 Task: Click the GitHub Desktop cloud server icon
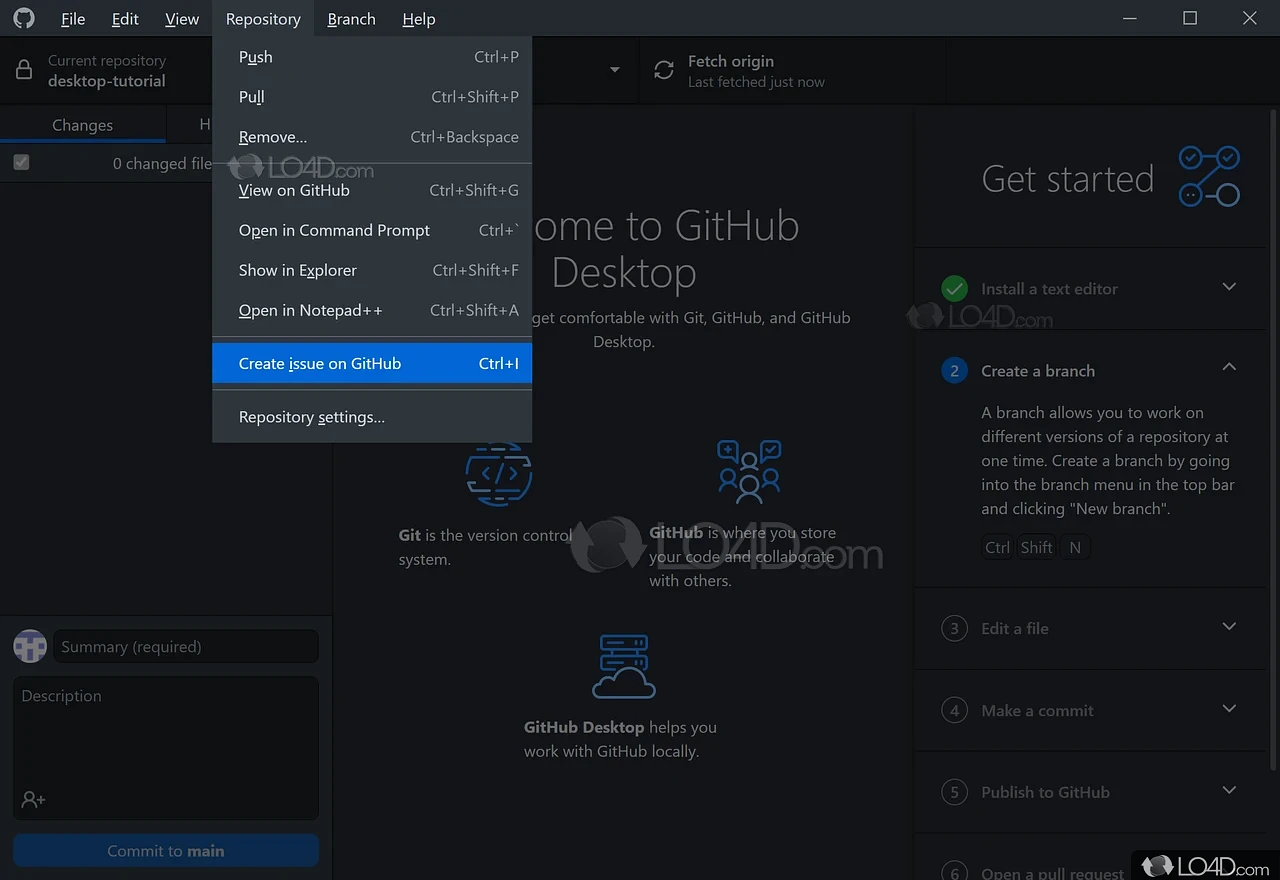click(624, 667)
